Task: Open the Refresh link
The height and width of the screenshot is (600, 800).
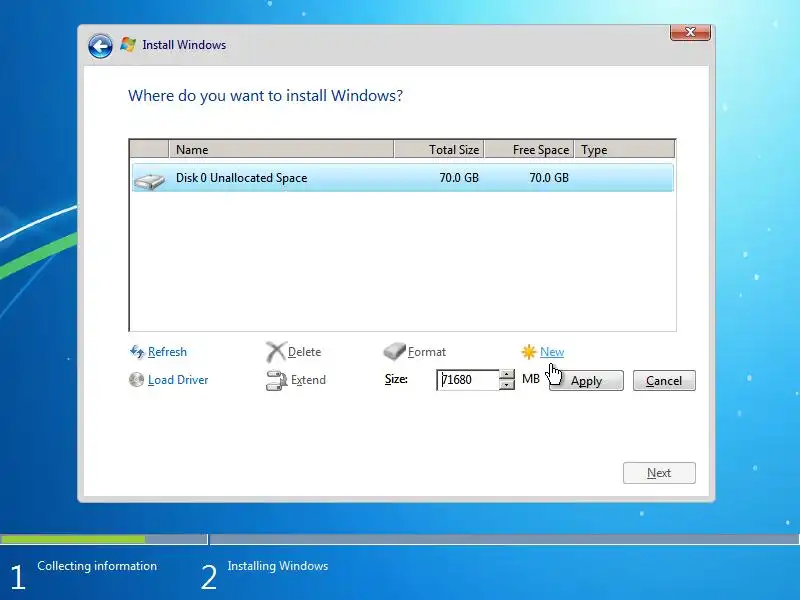Action: pos(167,352)
